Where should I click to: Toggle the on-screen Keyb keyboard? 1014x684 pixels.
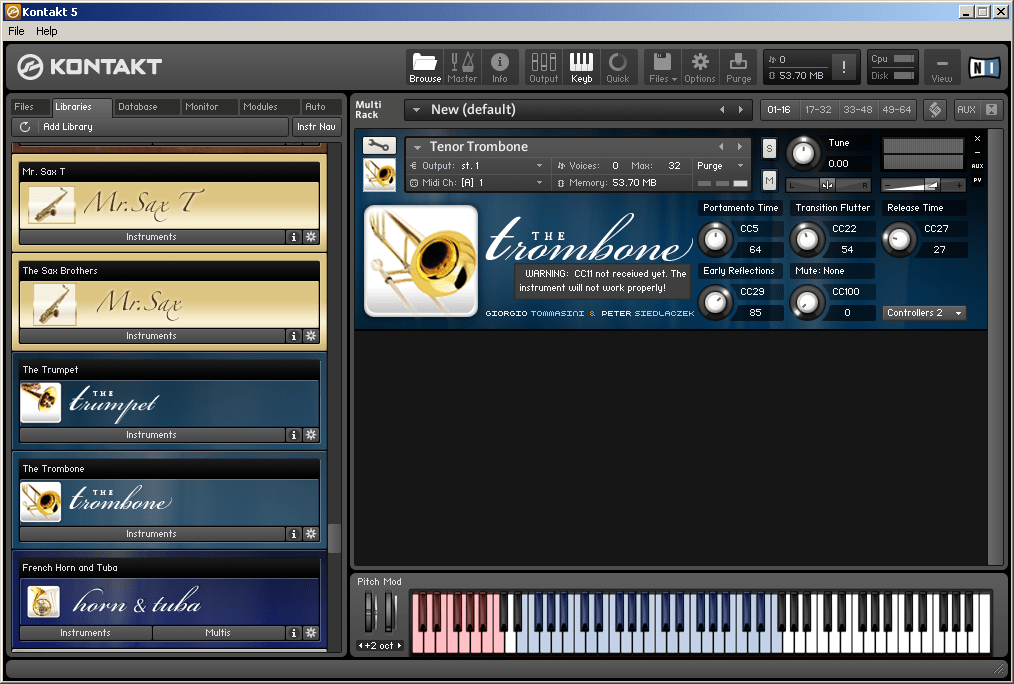(581, 67)
